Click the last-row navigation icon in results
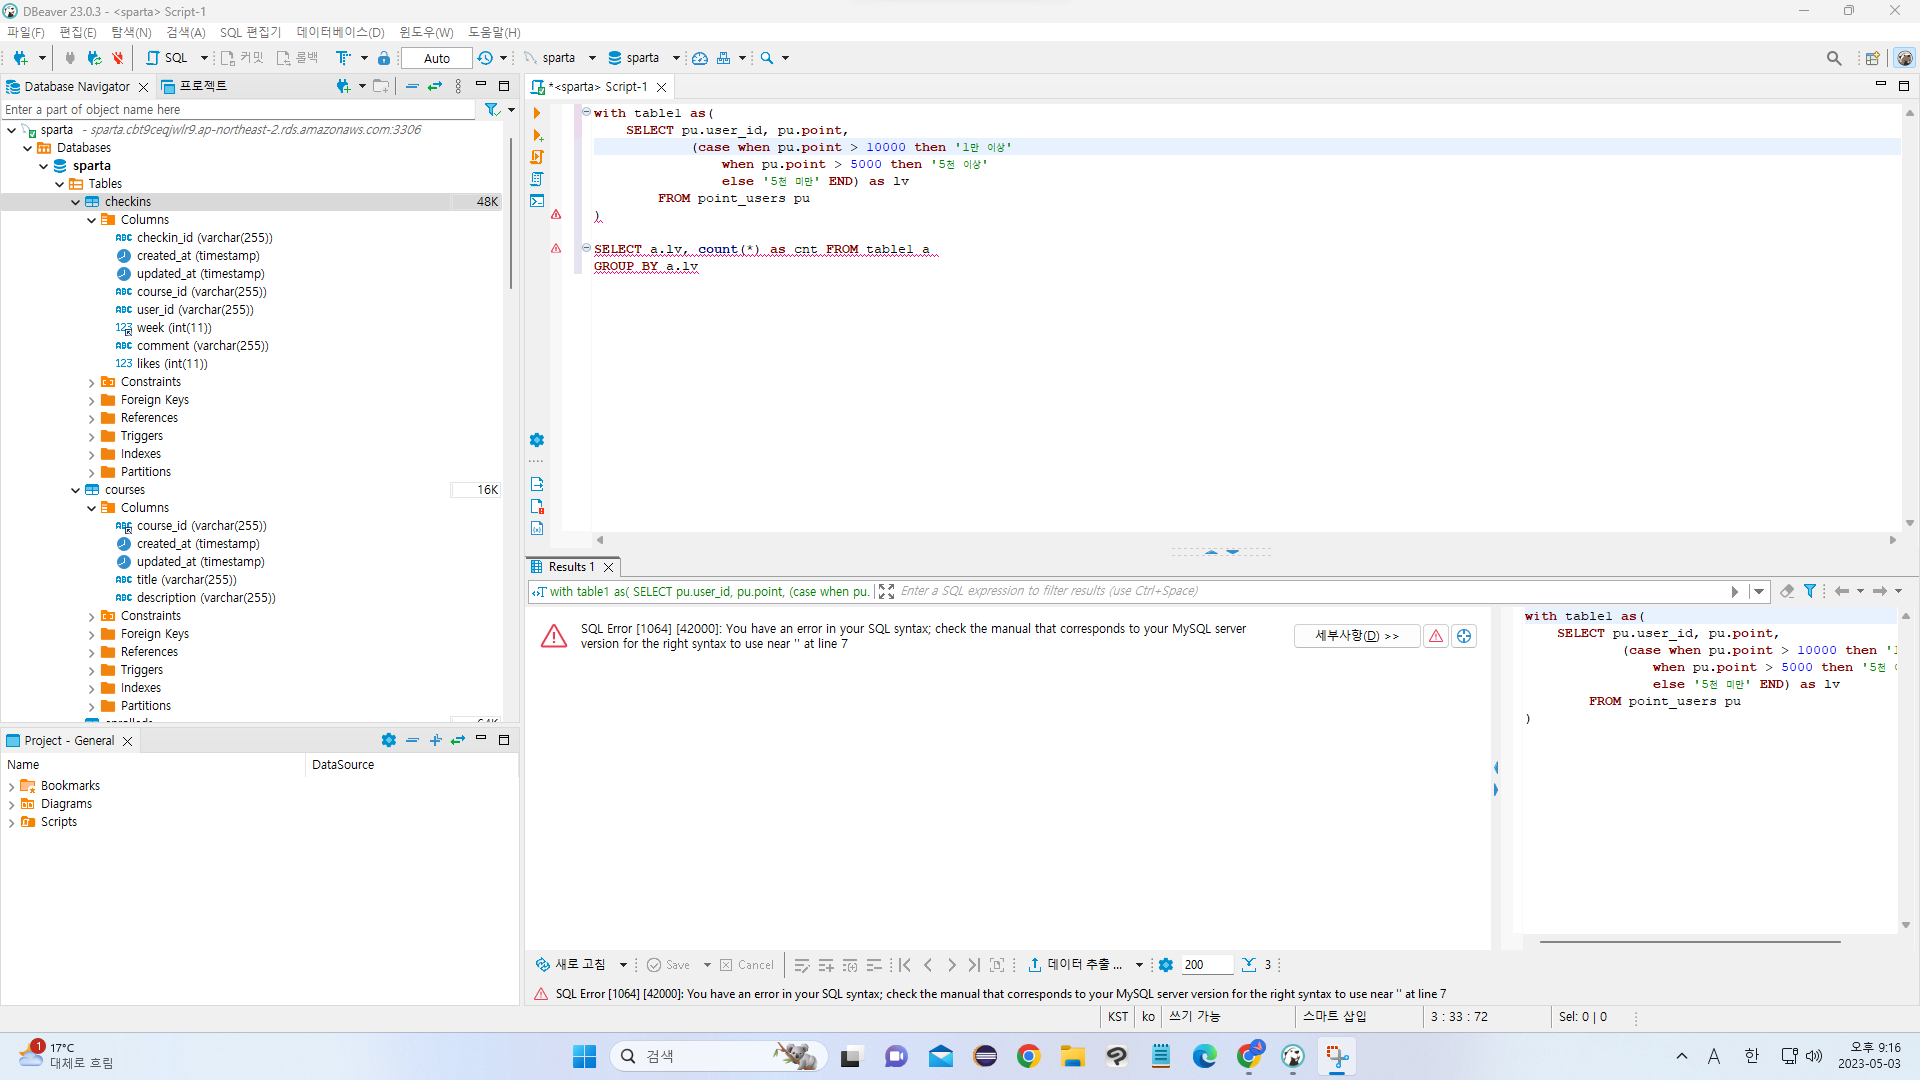 (x=974, y=965)
